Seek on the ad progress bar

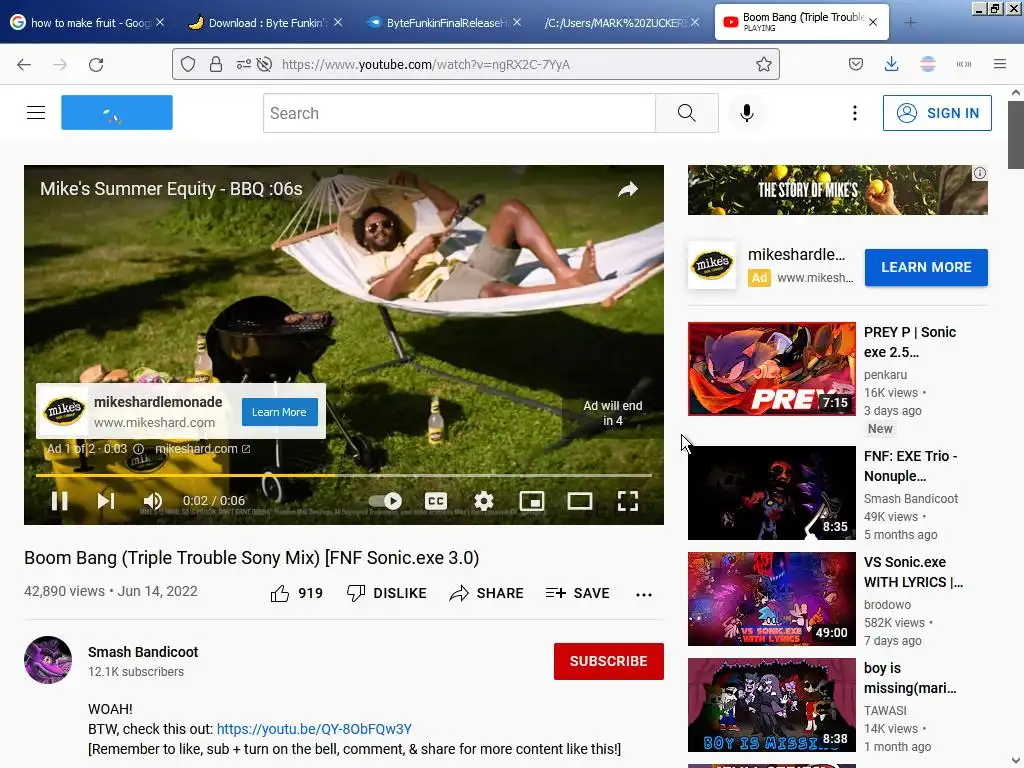coord(344,475)
